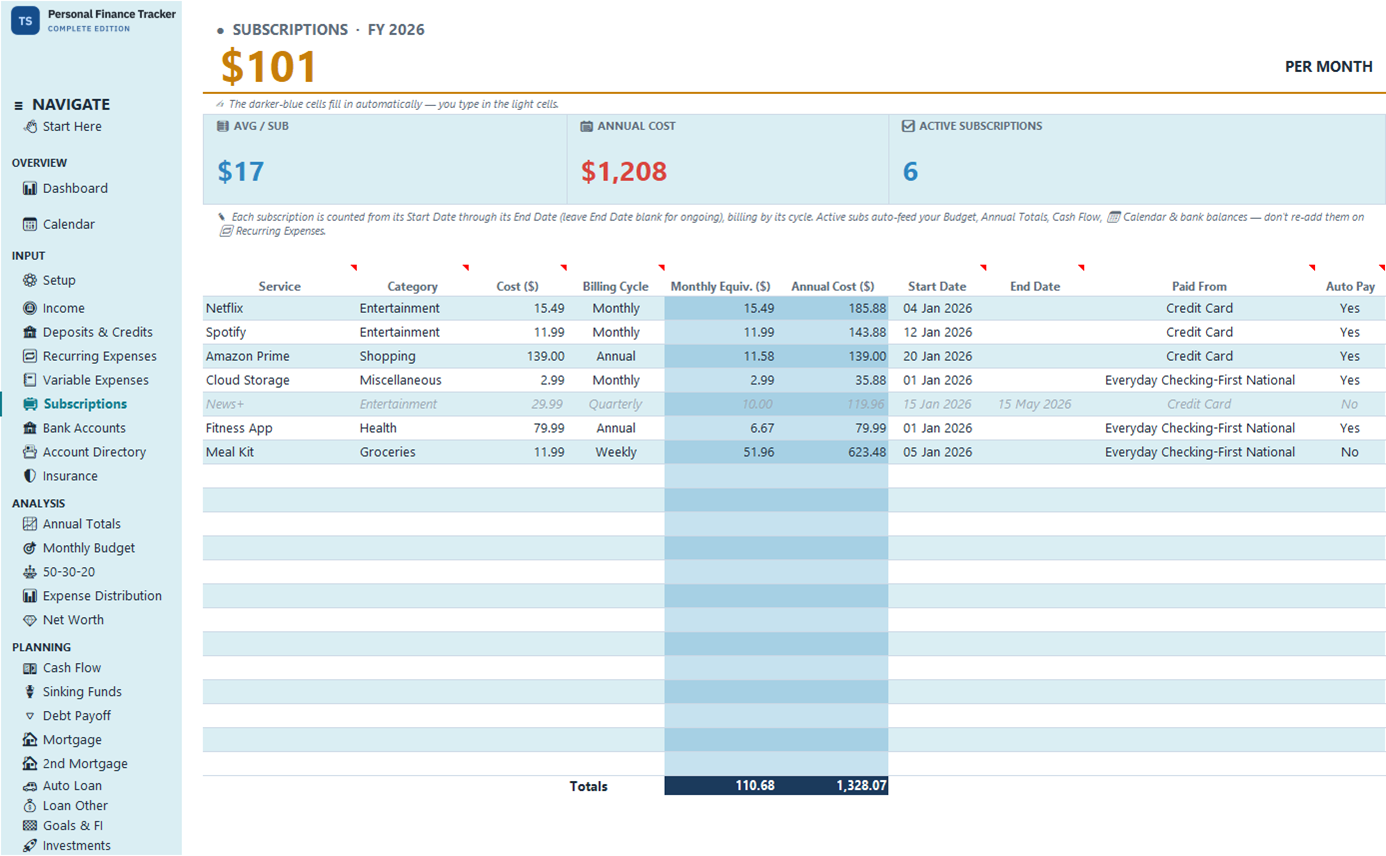Click the AVG / SUB card icon
Viewport: 1386px width, 856px height.
[222, 127]
